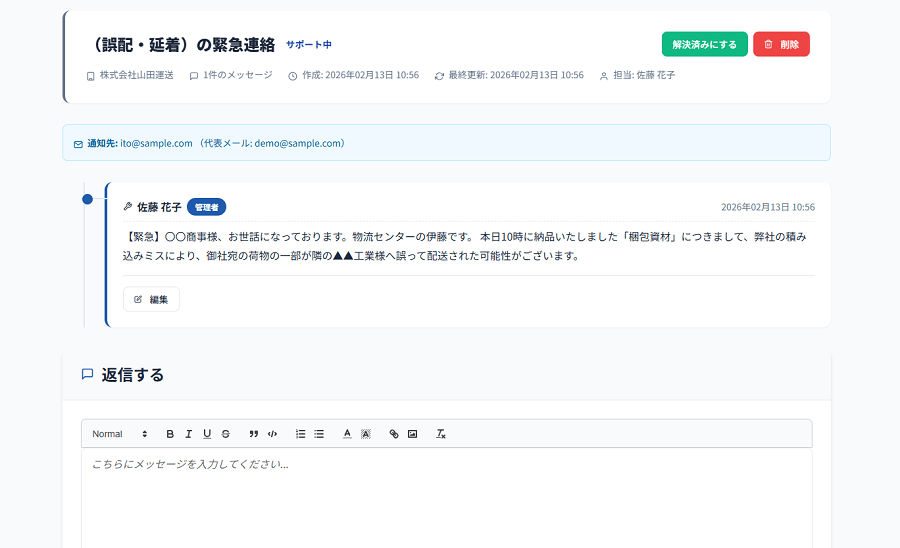The height and width of the screenshot is (548, 900).
Task: Toggle underline formatting in the editor
Action: pyautogui.click(x=207, y=434)
